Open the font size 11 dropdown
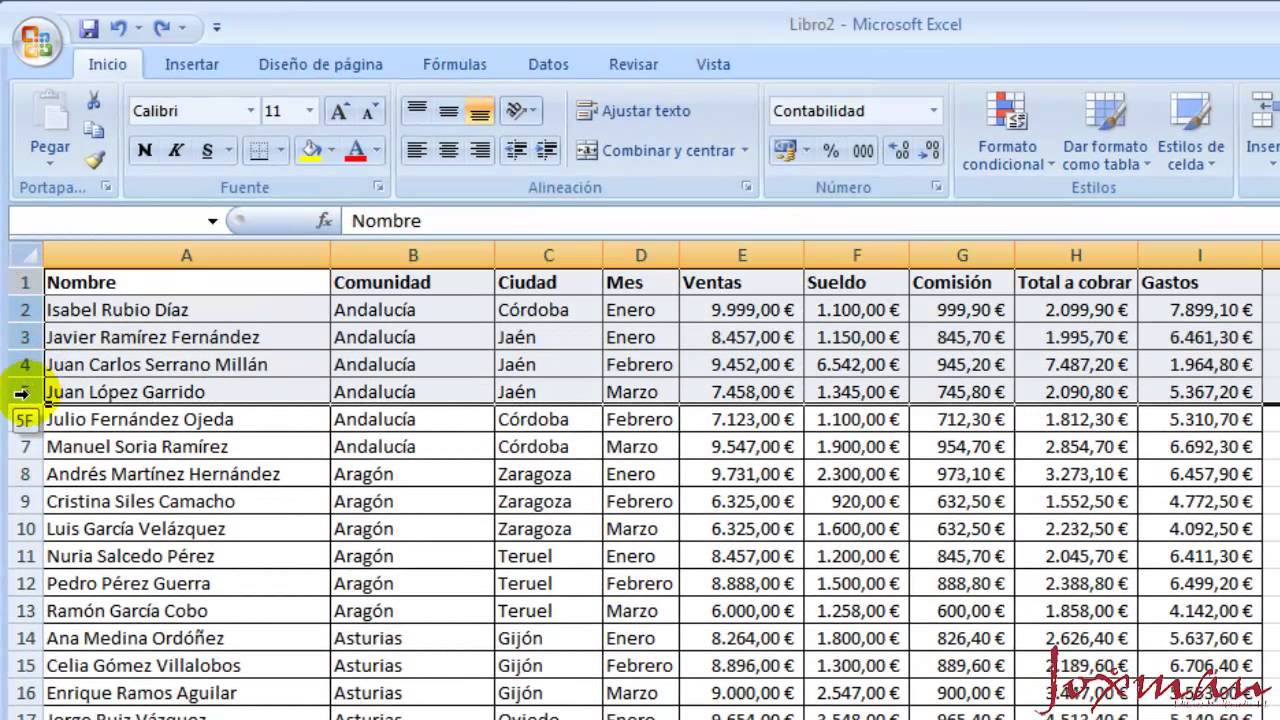 [x=310, y=111]
